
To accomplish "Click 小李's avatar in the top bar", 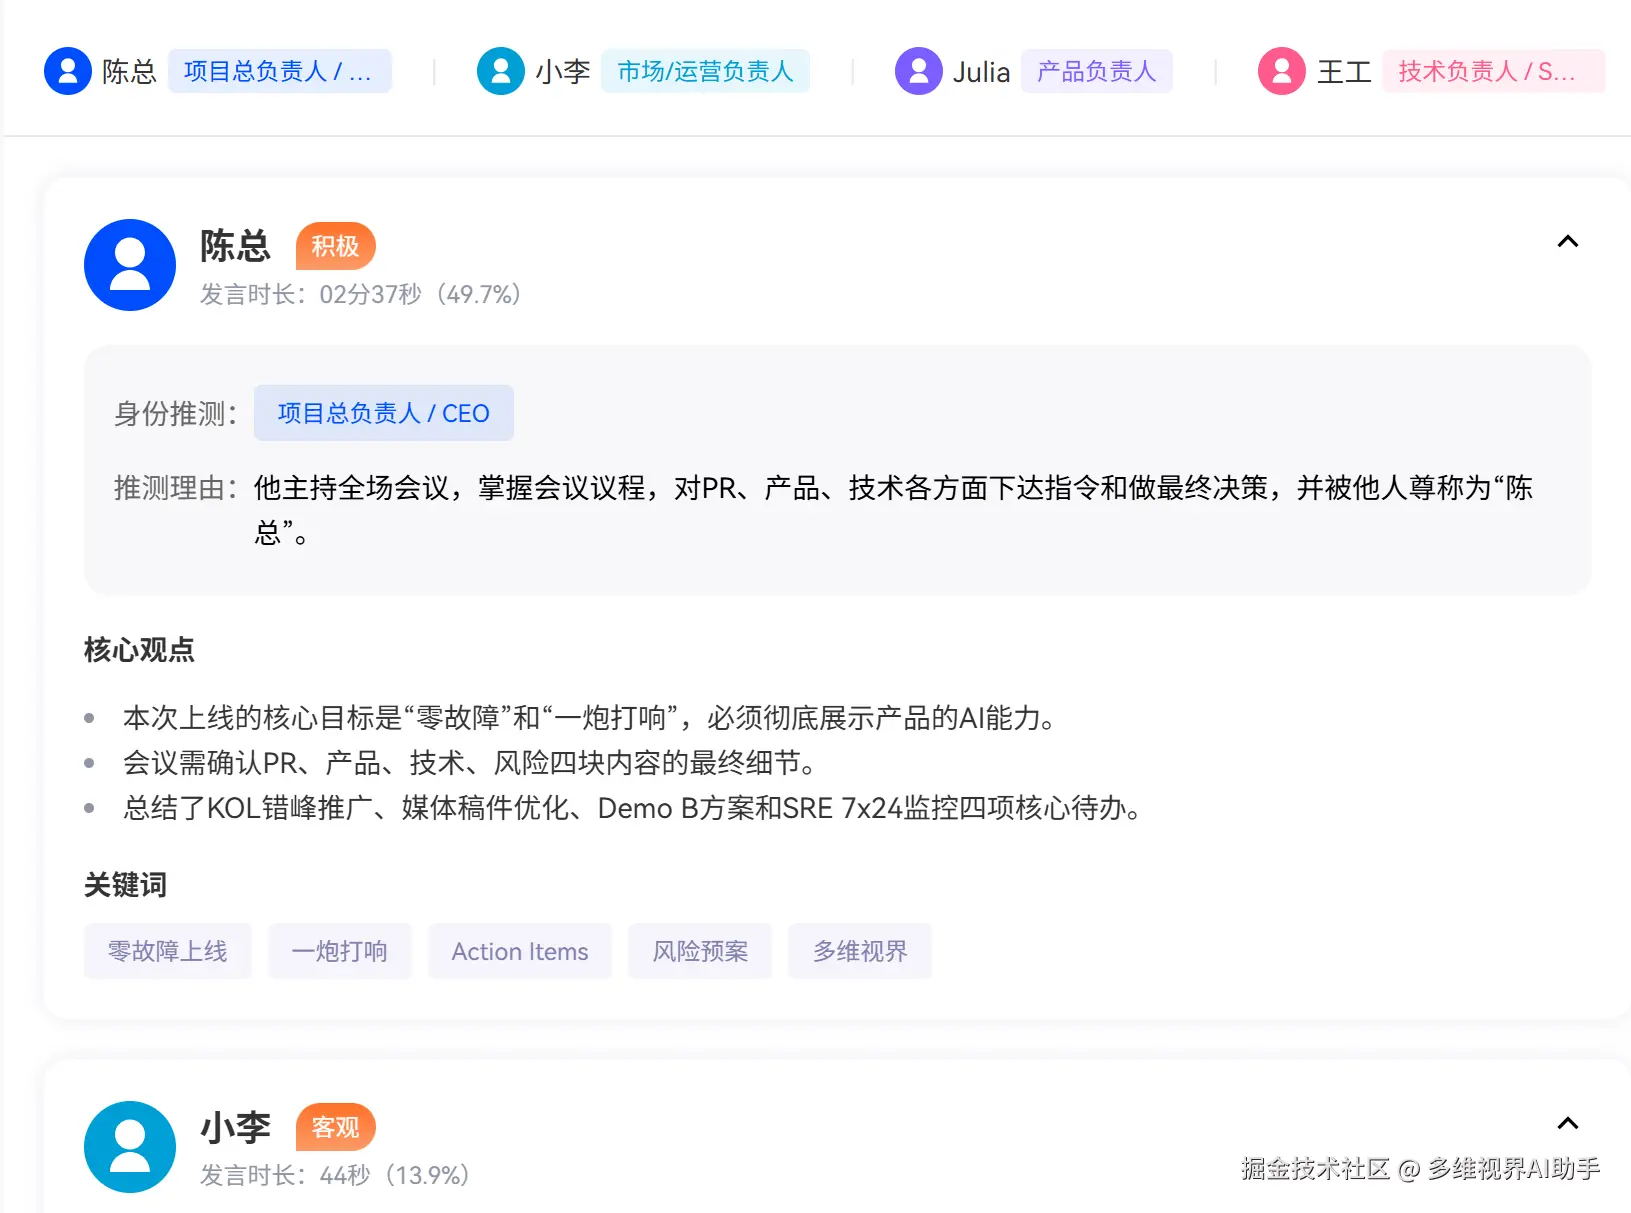I will pos(500,70).
